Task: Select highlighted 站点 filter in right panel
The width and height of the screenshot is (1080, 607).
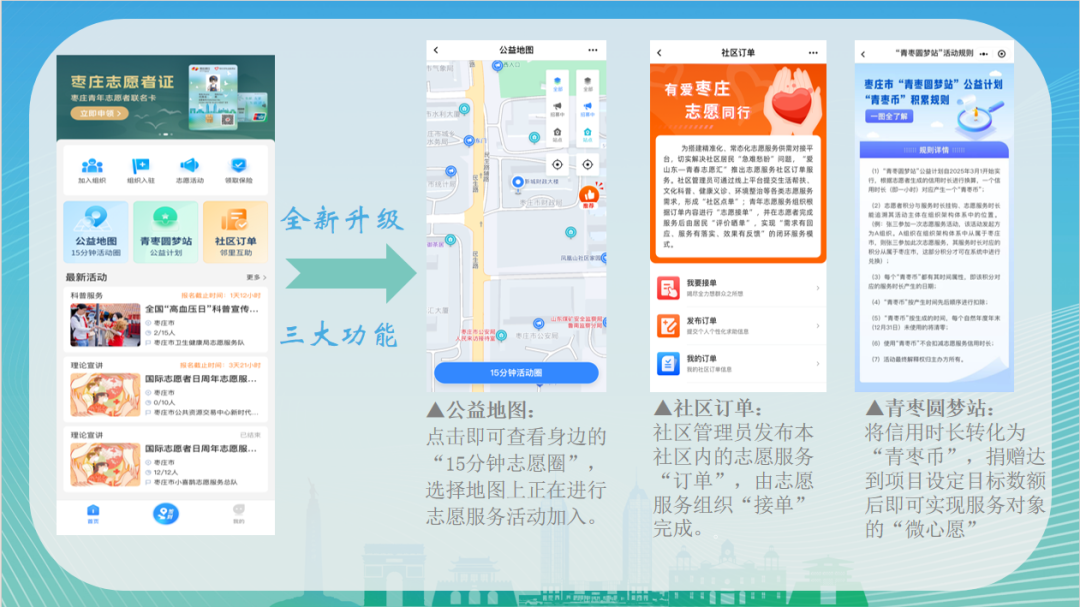Action: coord(588,134)
